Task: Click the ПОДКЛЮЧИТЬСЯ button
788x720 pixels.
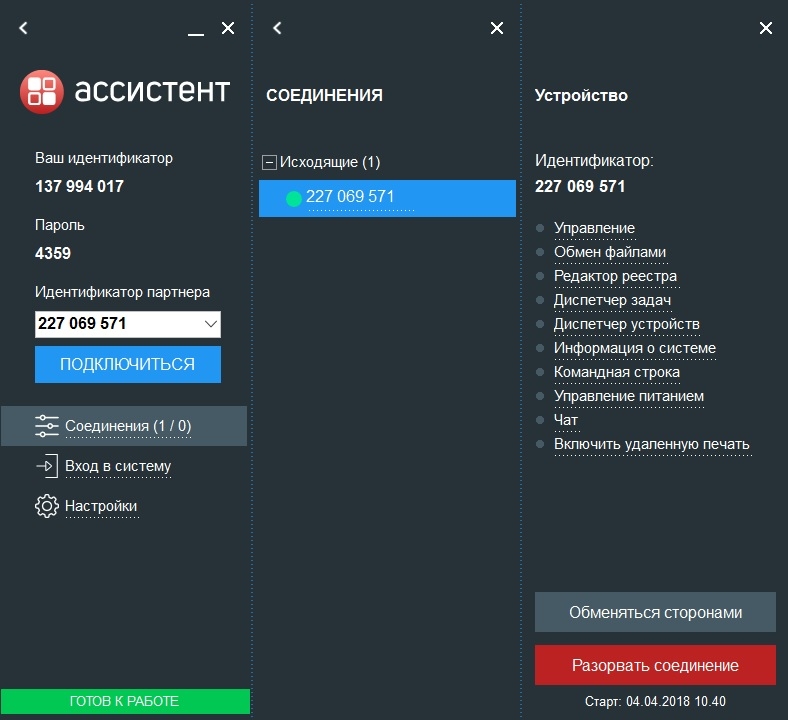Action: click(x=128, y=364)
